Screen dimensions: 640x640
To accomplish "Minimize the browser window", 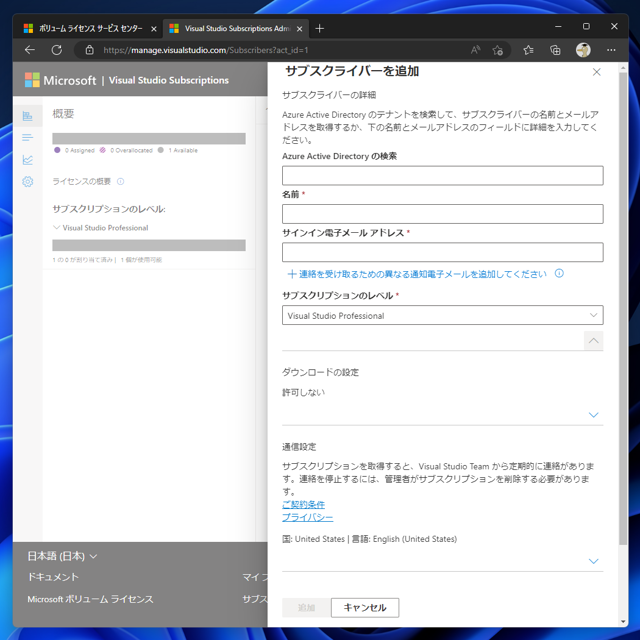I will coord(558,27).
